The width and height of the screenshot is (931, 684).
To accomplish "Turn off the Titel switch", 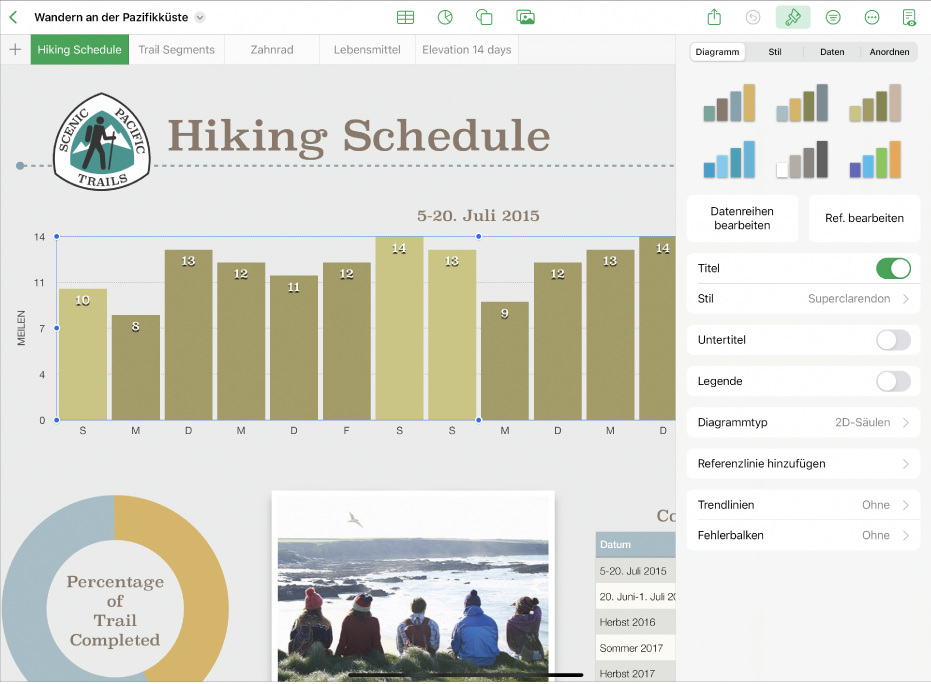I will coord(893,268).
